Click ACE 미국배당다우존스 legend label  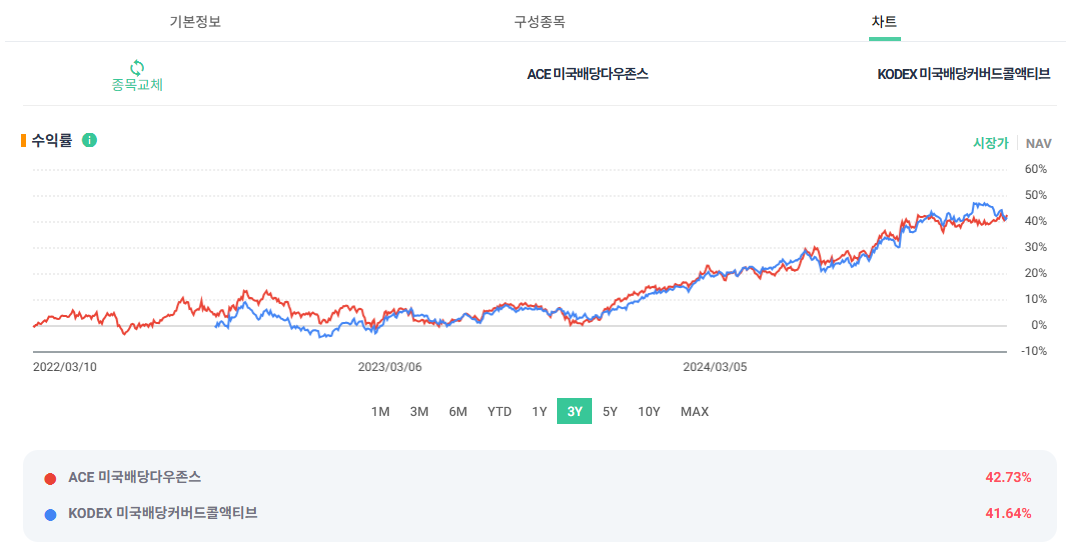135,477
